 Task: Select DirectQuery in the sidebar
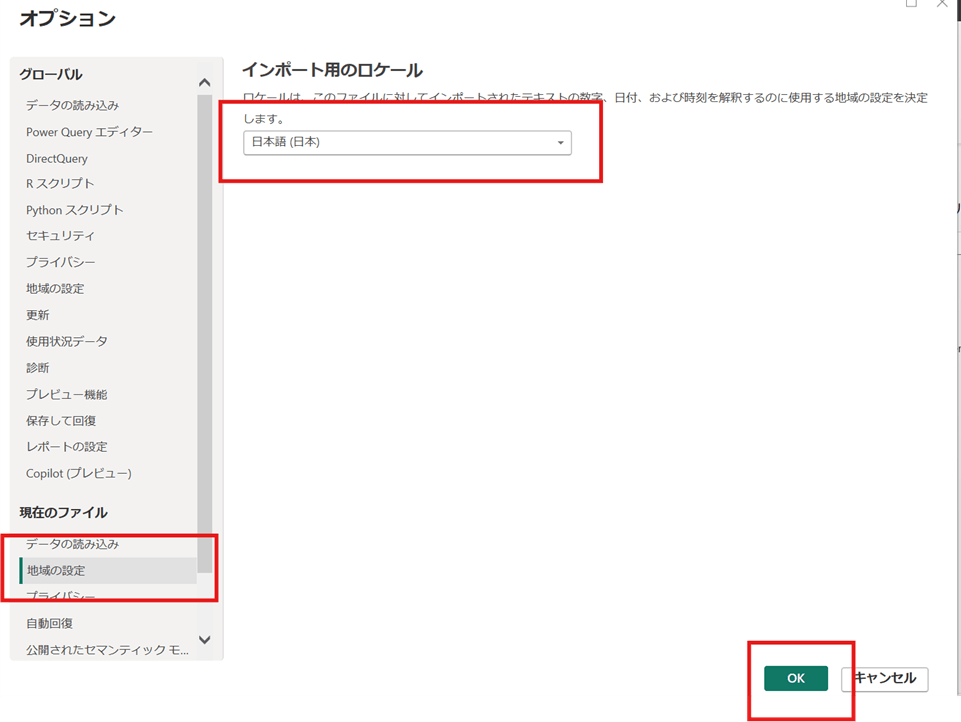57,158
